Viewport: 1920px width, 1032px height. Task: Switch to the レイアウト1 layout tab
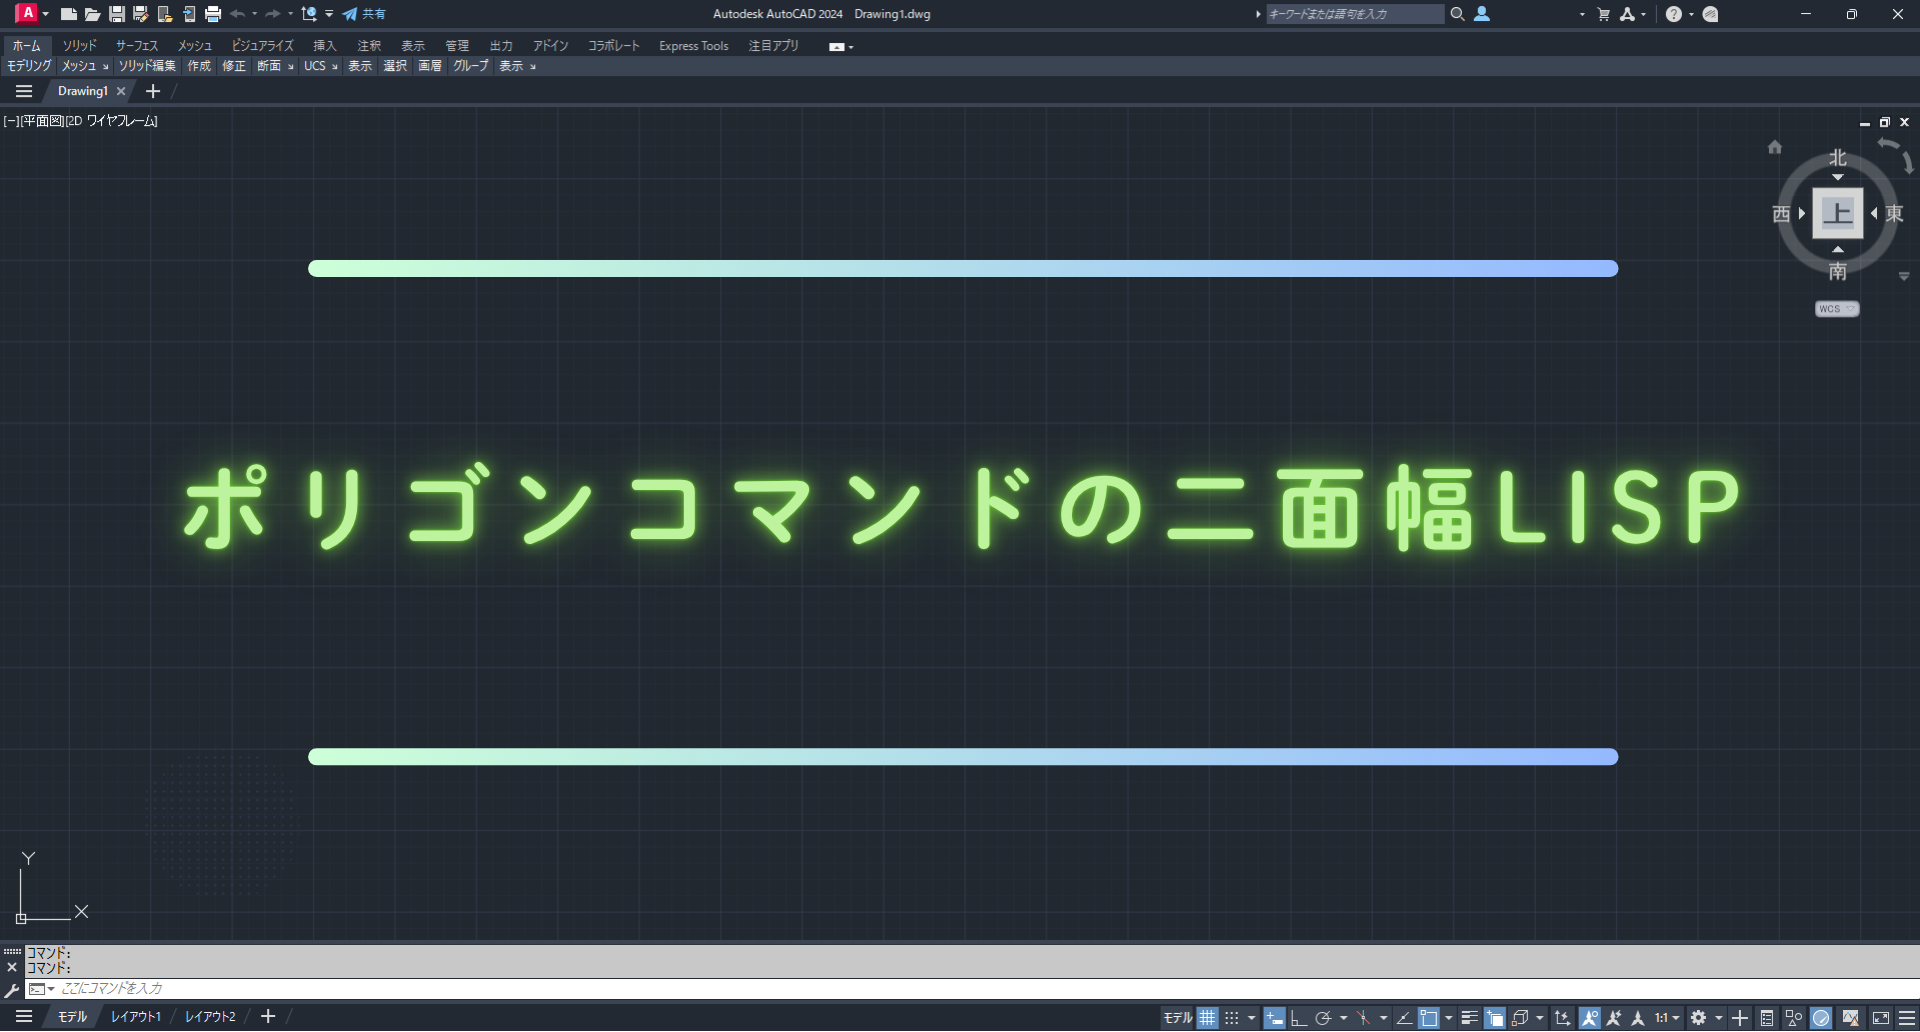point(135,1017)
